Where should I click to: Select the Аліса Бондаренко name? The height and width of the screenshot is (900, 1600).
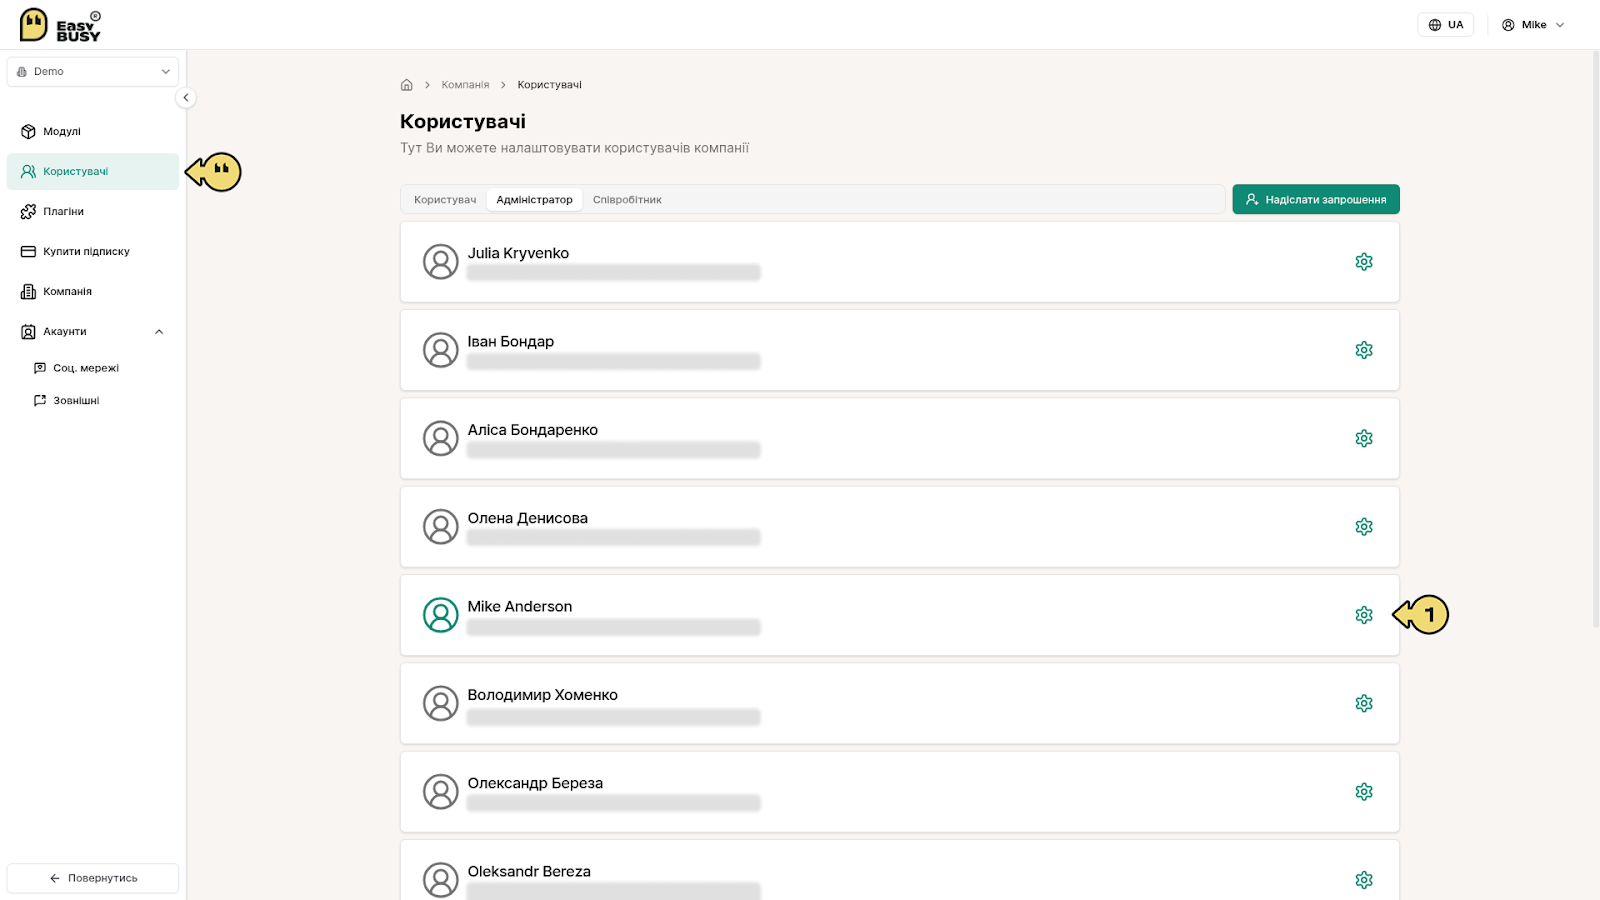[532, 430]
